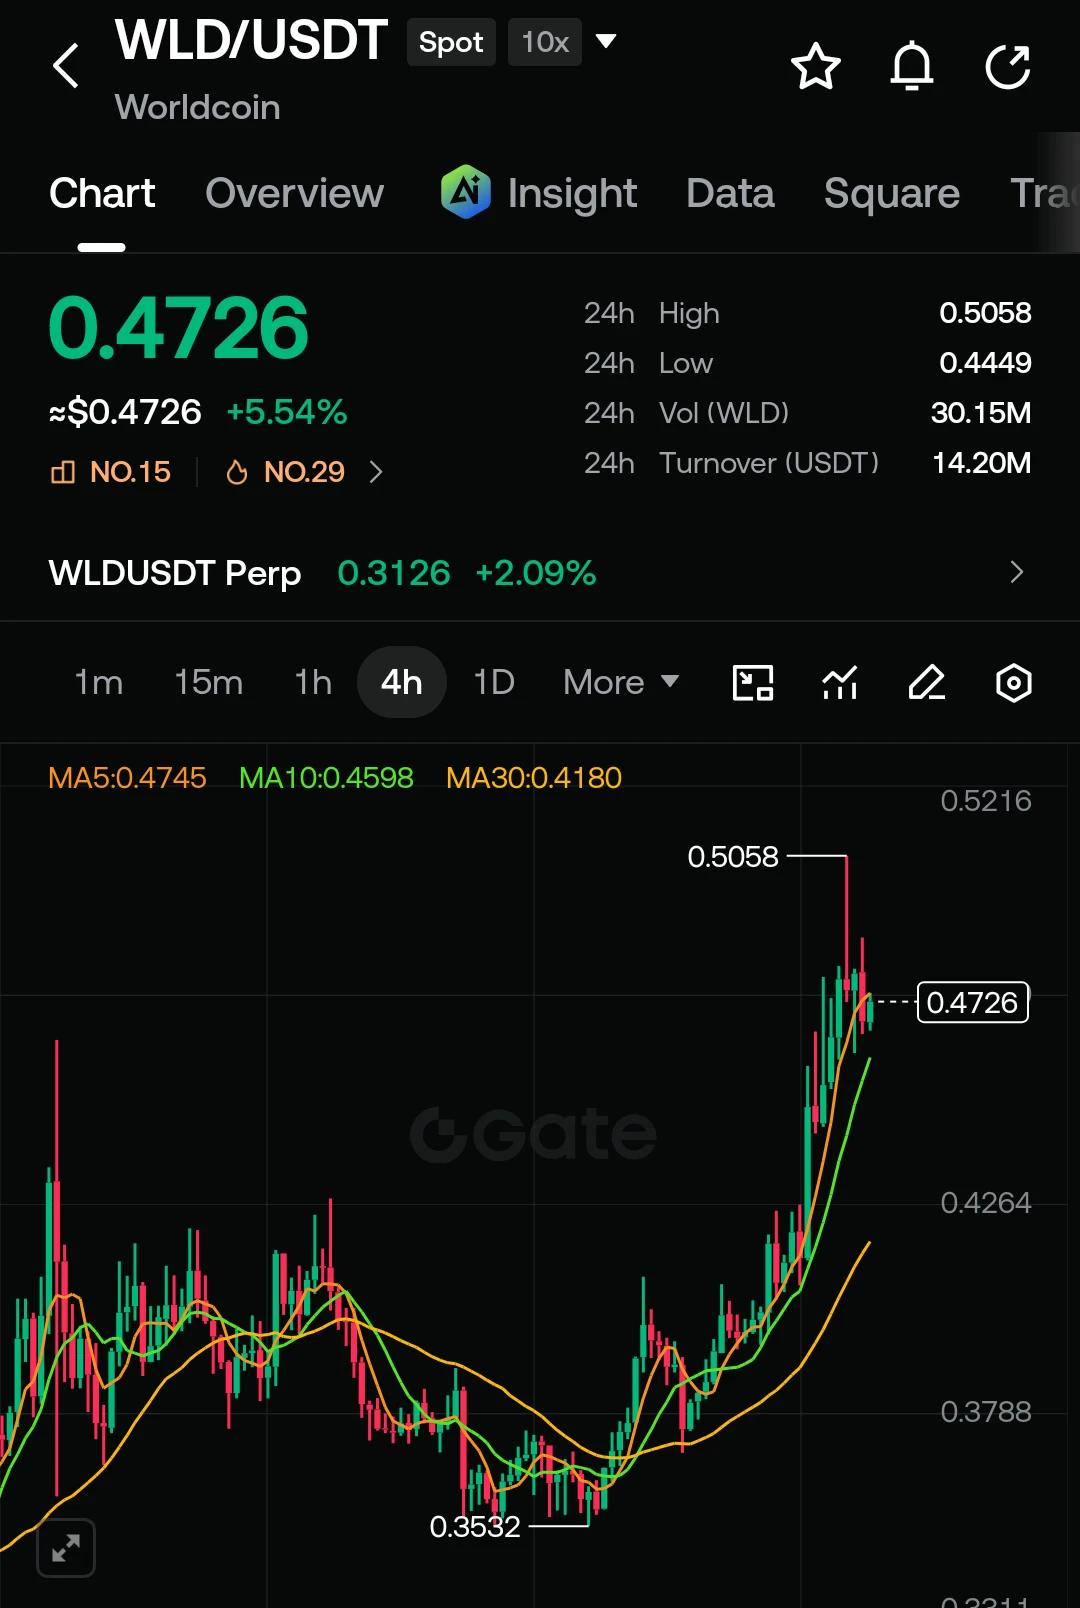Open the Data tab

(730, 193)
